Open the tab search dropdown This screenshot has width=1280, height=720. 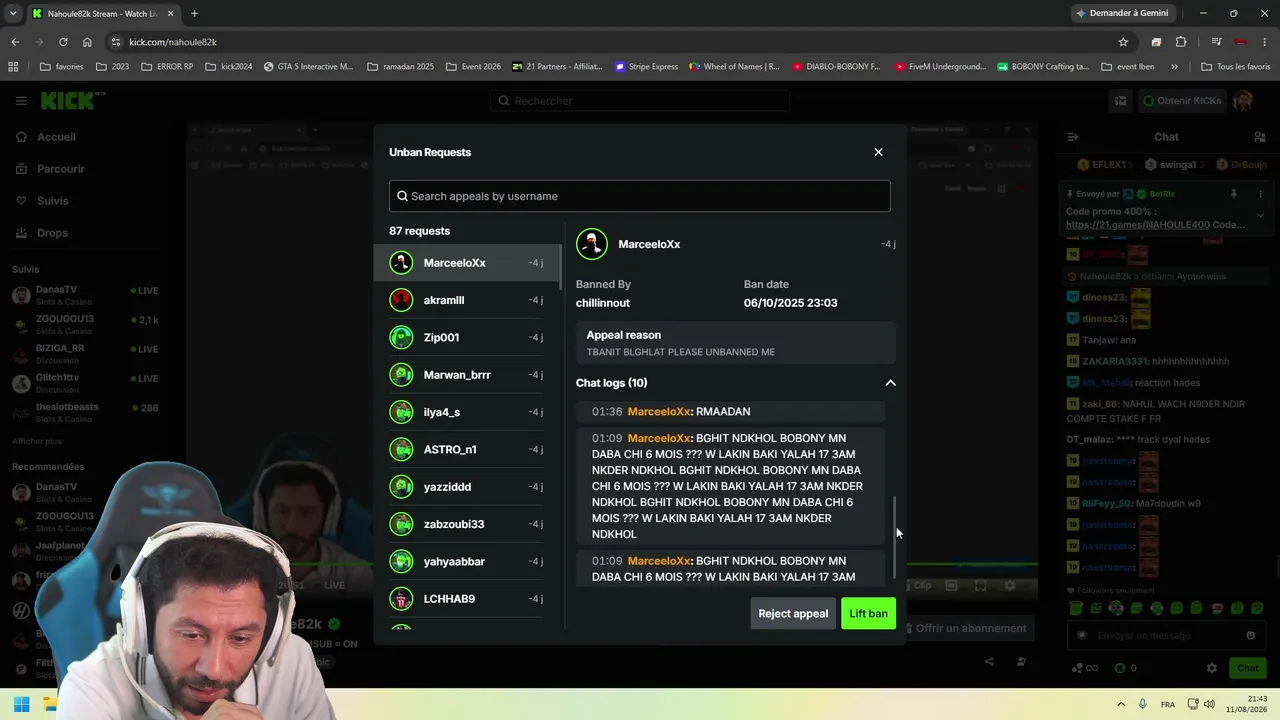point(13,13)
